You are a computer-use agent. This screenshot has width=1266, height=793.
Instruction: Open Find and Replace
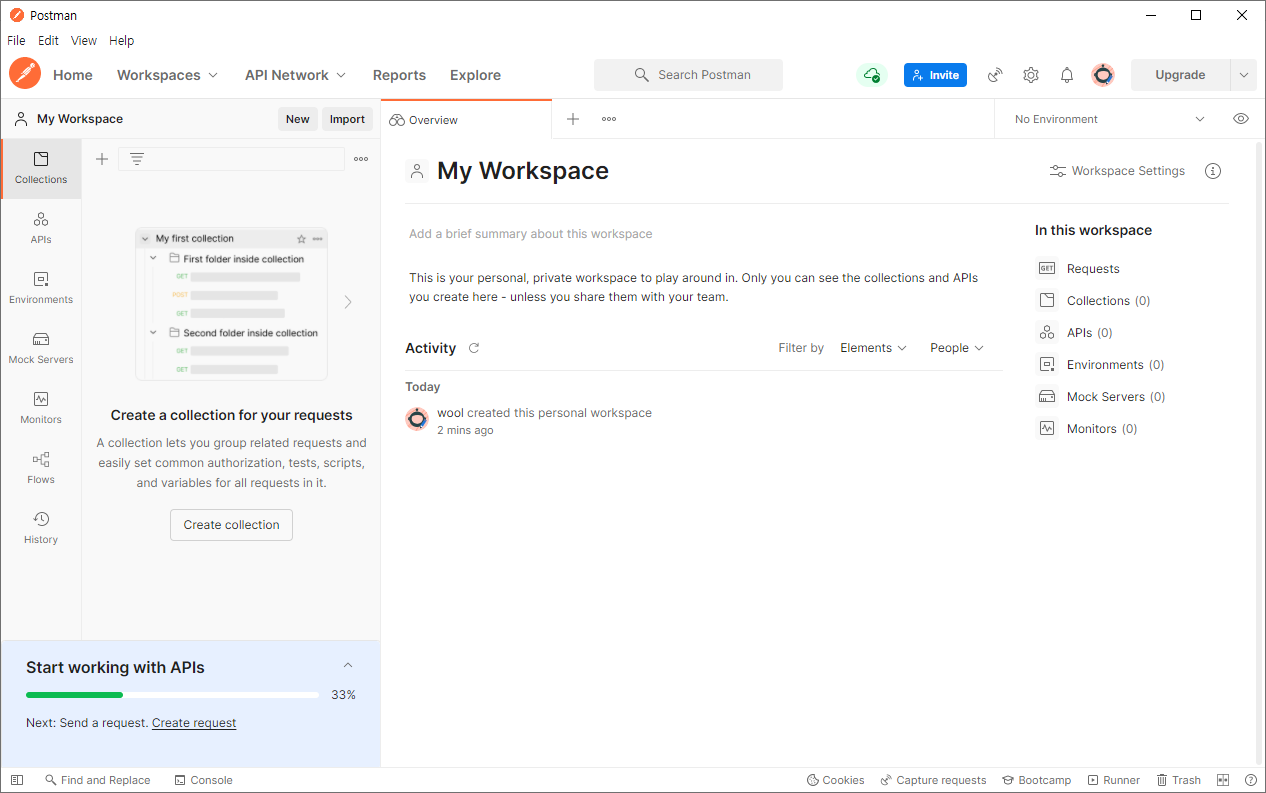click(97, 780)
